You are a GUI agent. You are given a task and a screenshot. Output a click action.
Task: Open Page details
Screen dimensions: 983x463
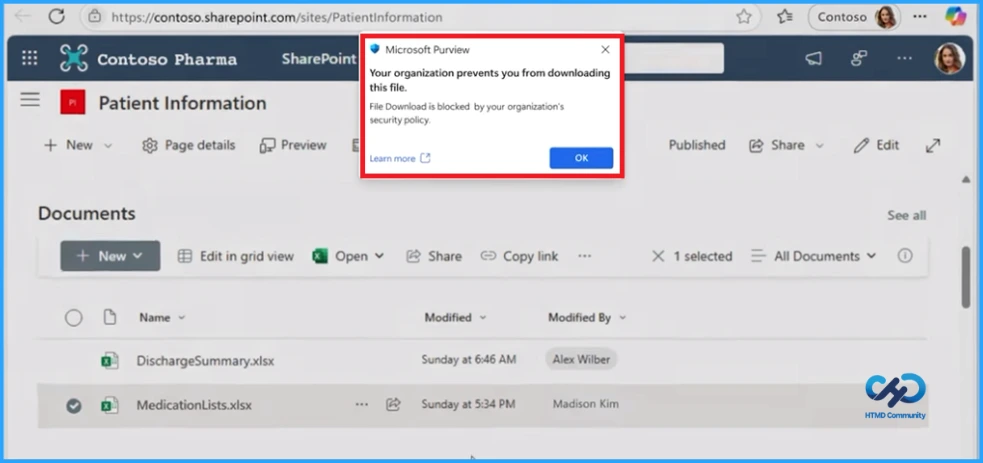[188, 145]
